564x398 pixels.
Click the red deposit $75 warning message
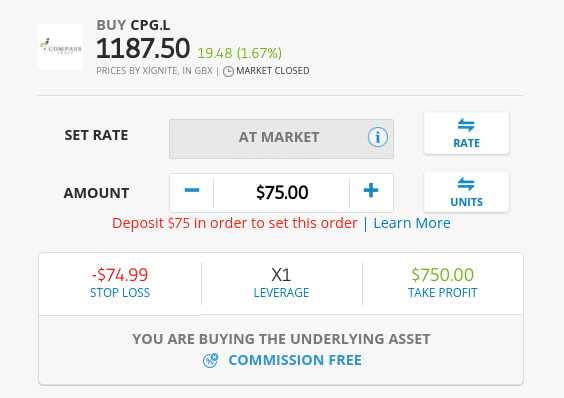tap(235, 223)
